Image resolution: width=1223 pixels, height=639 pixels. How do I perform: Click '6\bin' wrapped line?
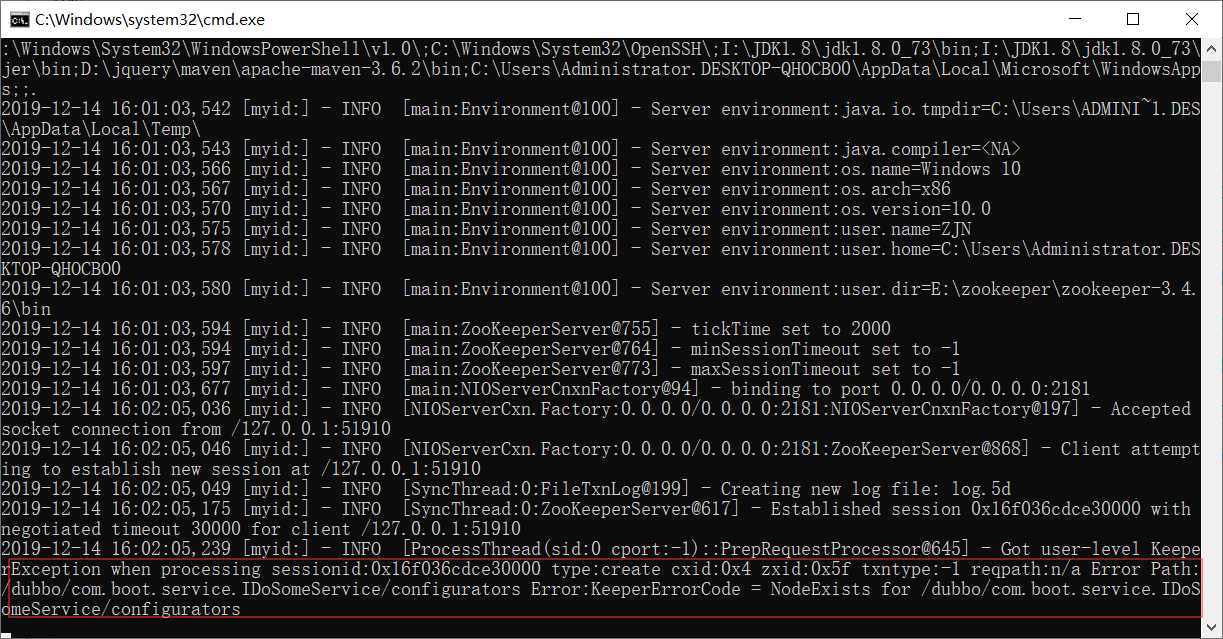click(26, 309)
